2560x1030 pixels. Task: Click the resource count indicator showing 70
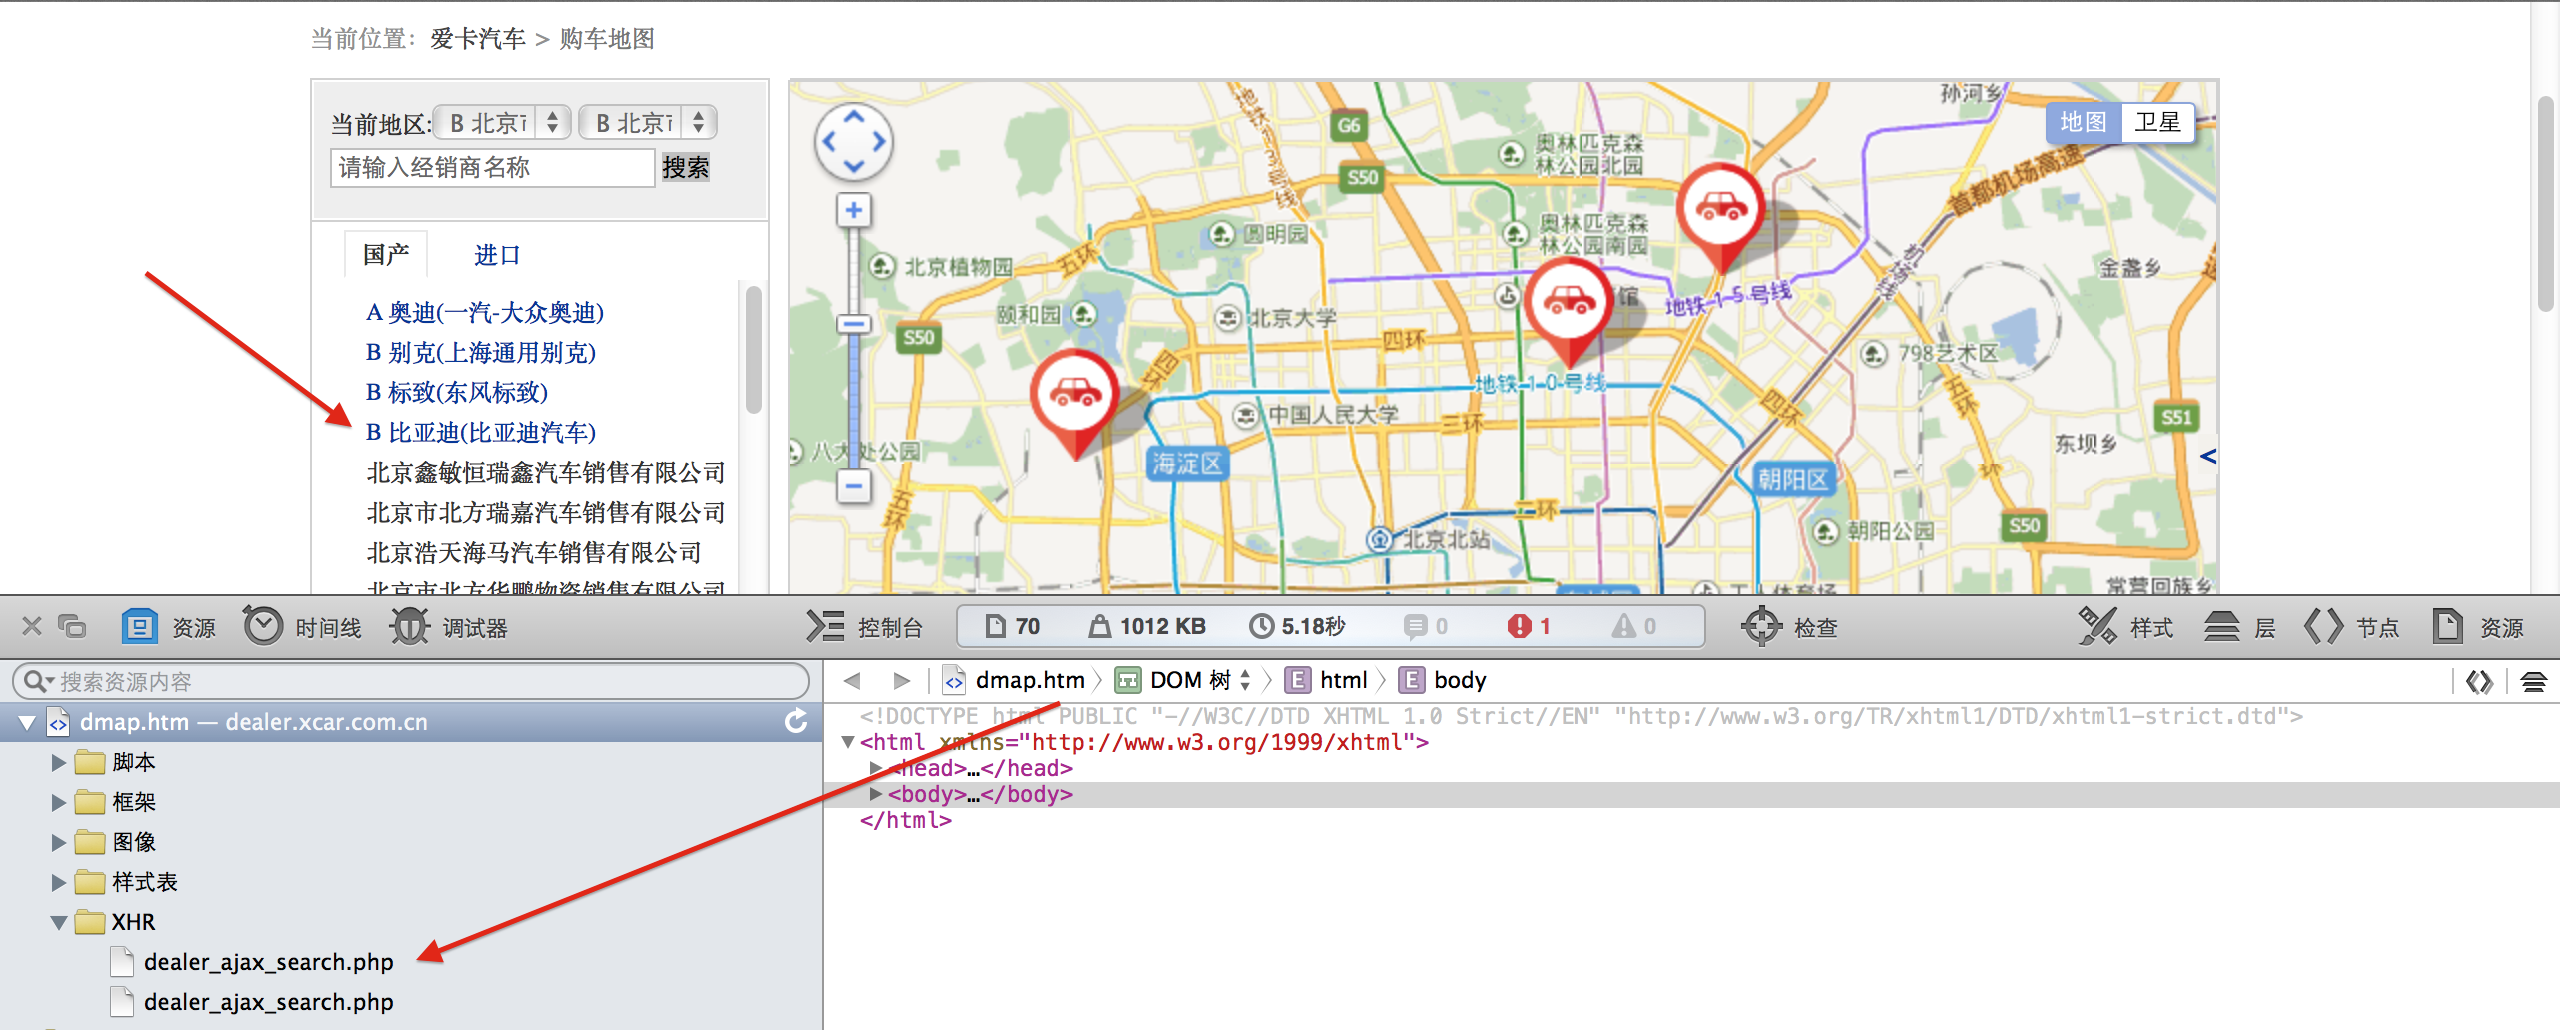coord(1012,626)
